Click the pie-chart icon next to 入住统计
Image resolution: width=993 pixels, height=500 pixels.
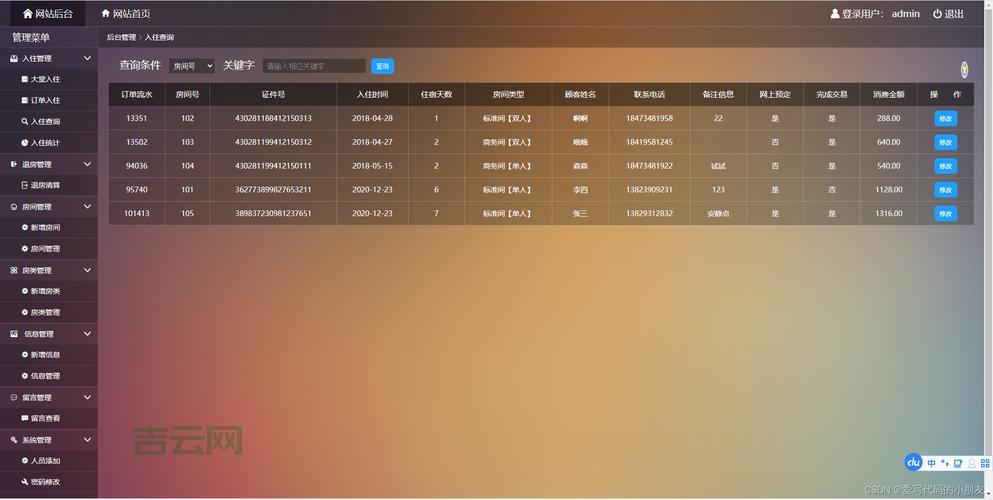(25, 142)
